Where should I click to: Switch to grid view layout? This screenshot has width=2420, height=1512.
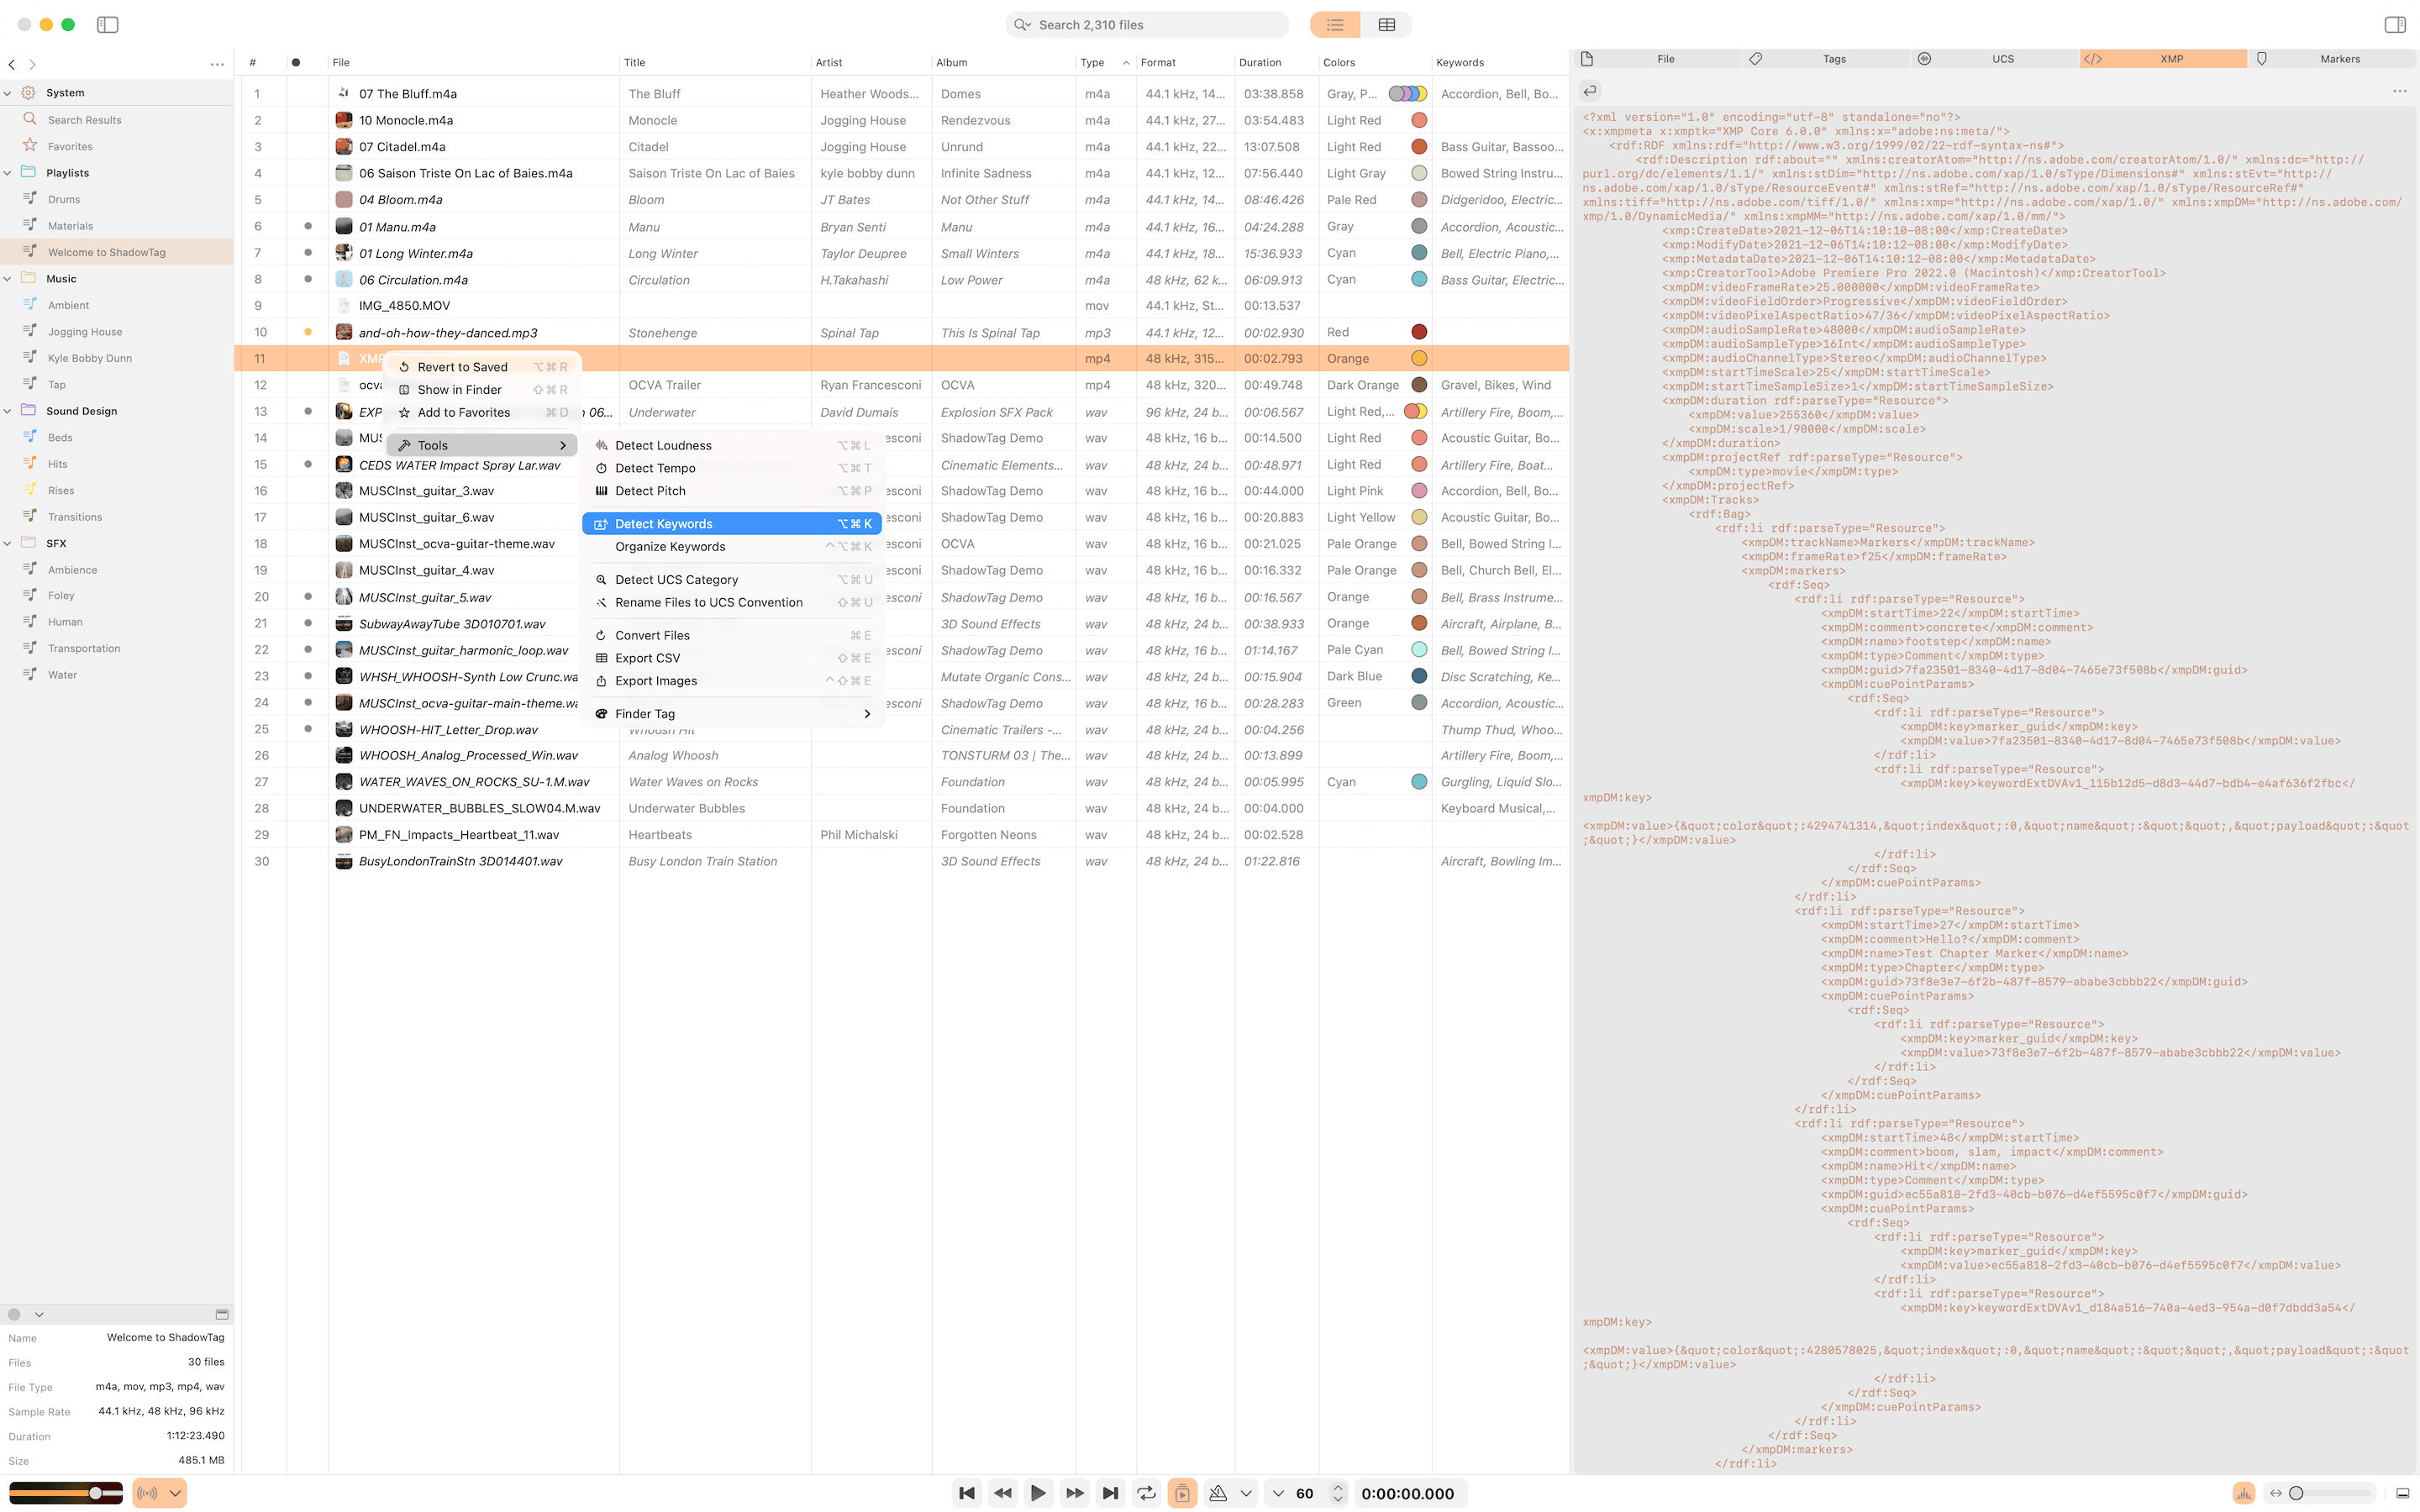pos(1386,24)
